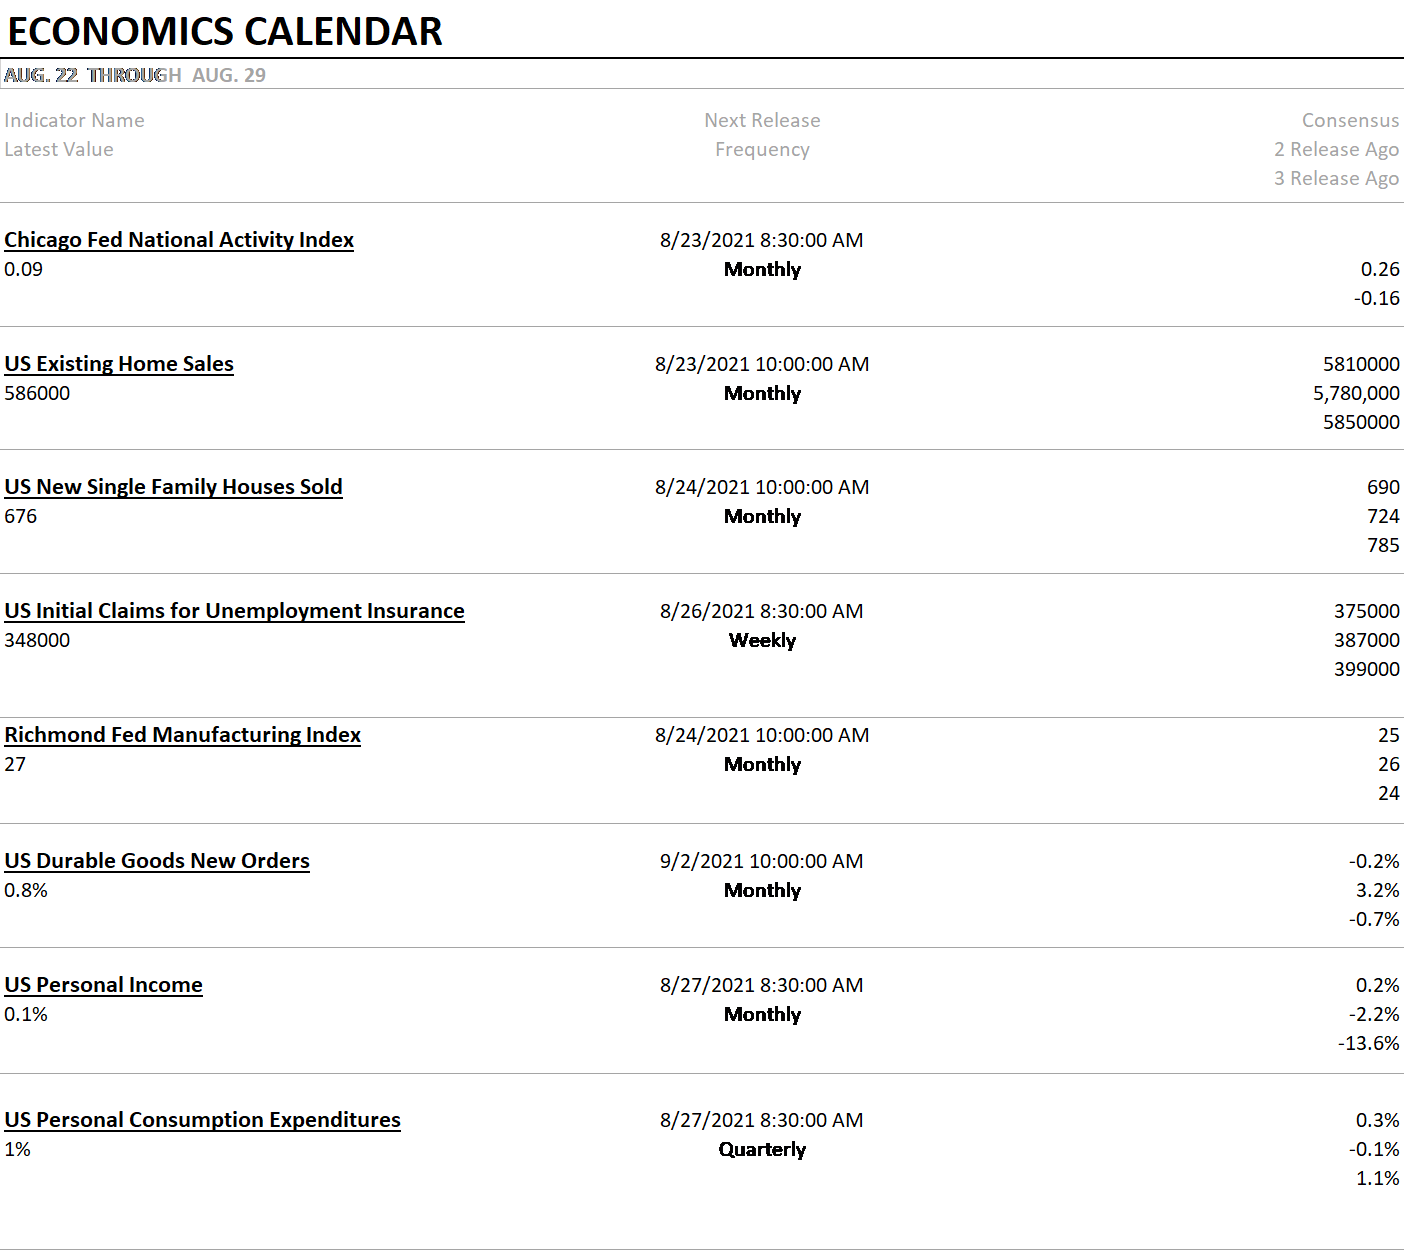The width and height of the screenshot is (1405, 1251).
Task: Click the Quarterly frequency for Consumption Expenditures
Action: tap(762, 1149)
